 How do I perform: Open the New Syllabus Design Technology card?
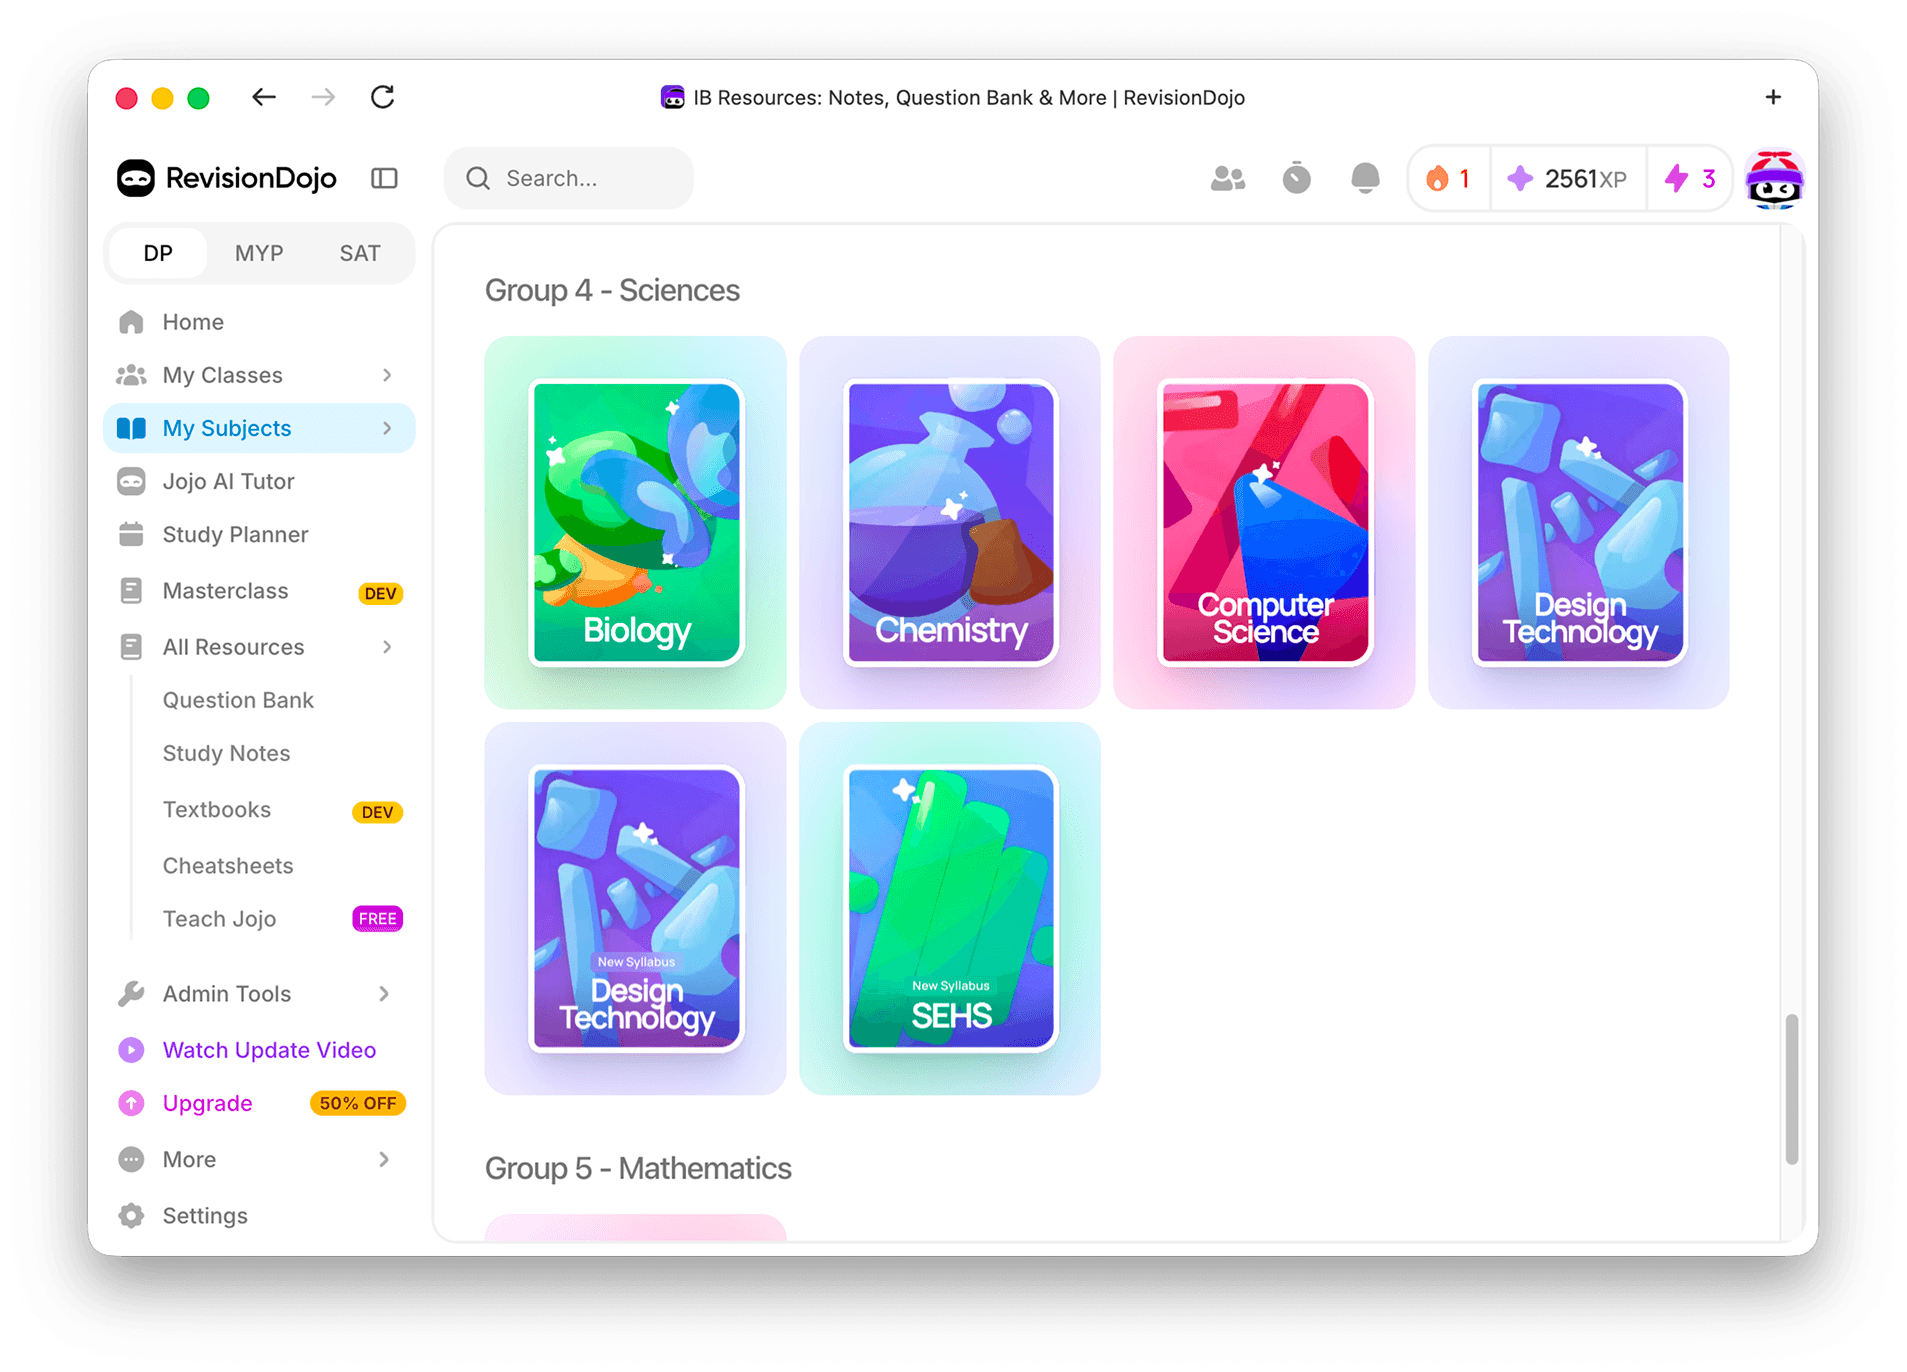point(636,908)
